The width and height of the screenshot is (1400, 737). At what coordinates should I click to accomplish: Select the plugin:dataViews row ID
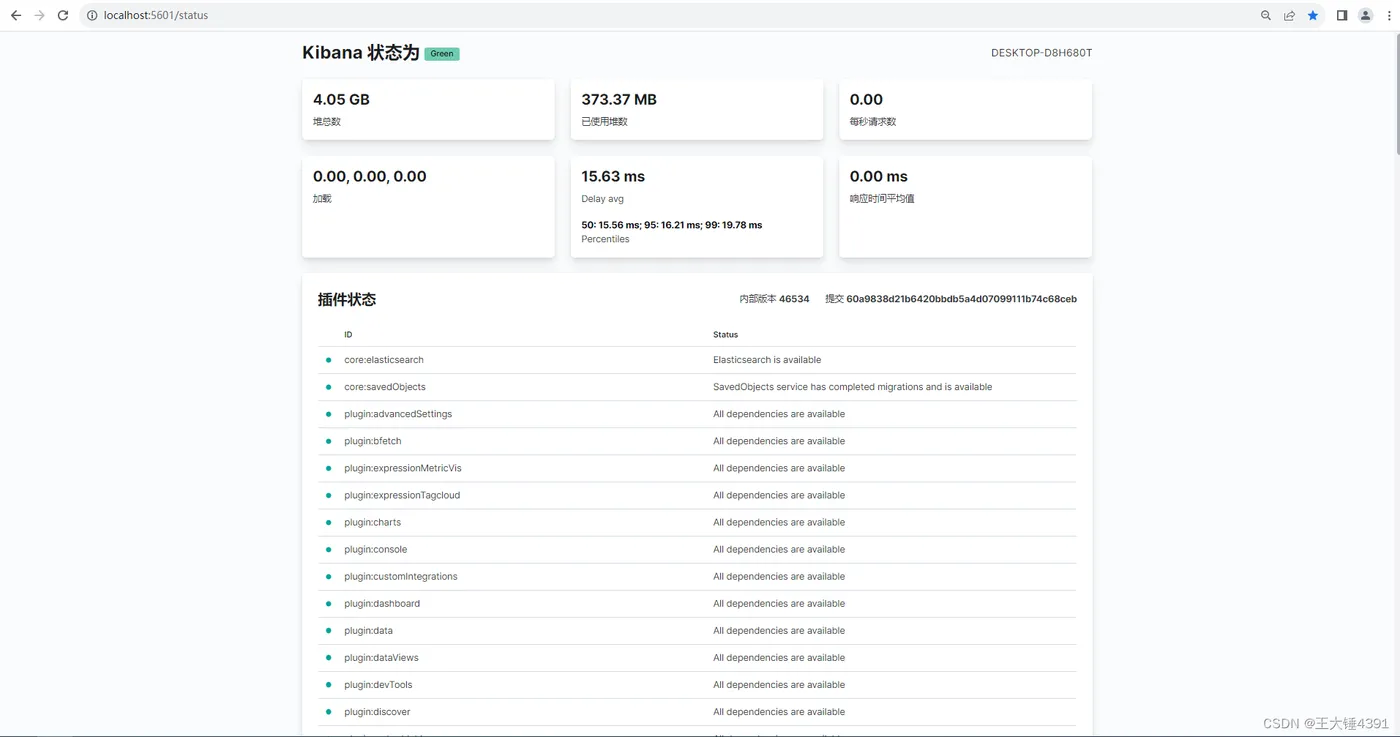click(381, 657)
